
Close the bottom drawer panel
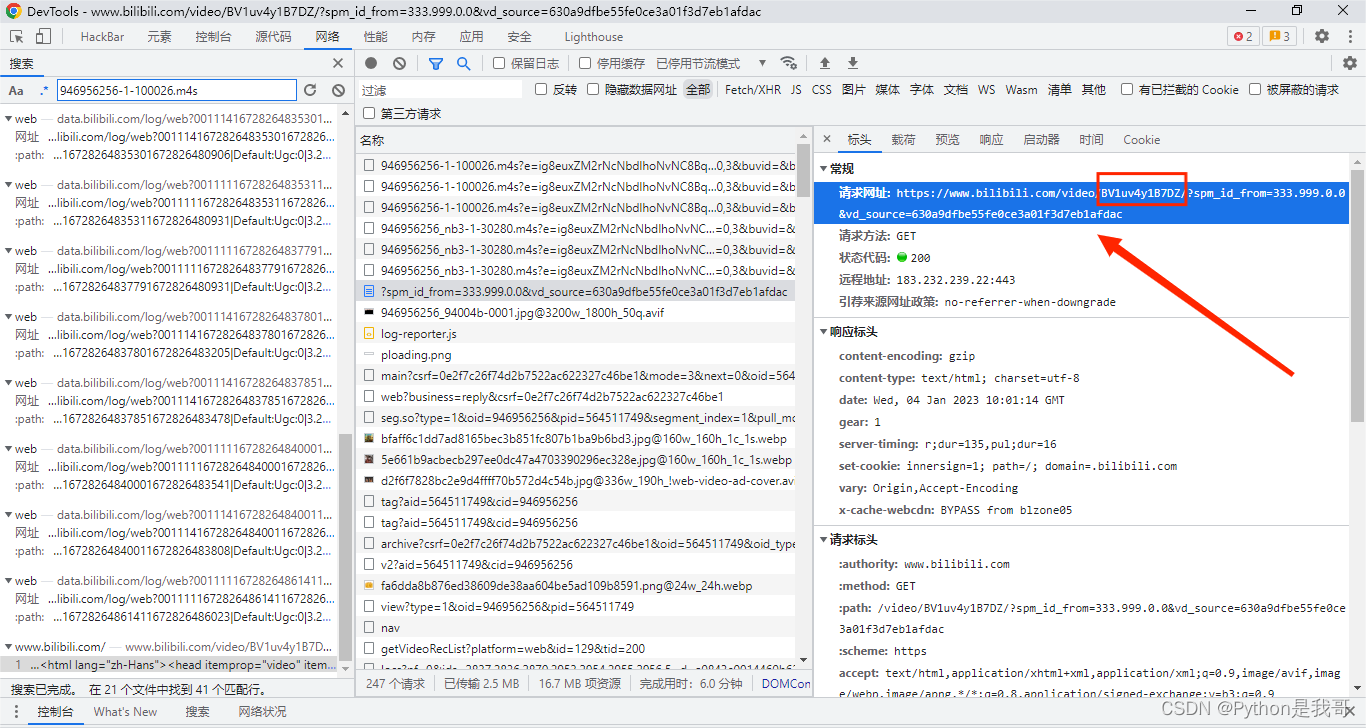pyautogui.click(x=1350, y=712)
